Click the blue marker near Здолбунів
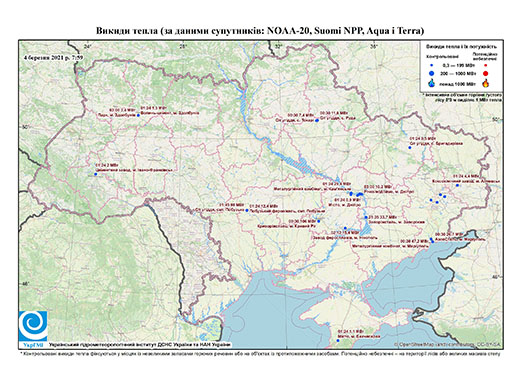 pos(138,115)
